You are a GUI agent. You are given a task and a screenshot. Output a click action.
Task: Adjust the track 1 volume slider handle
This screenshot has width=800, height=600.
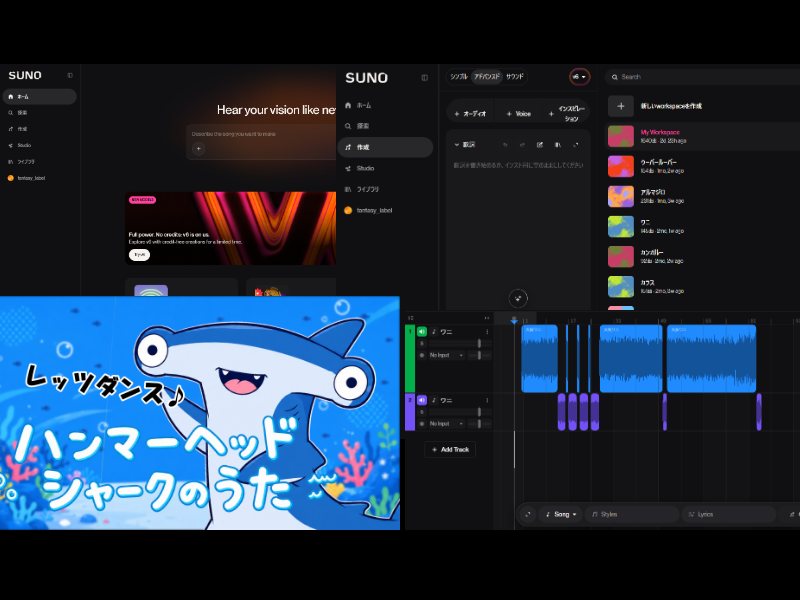click(x=479, y=343)
